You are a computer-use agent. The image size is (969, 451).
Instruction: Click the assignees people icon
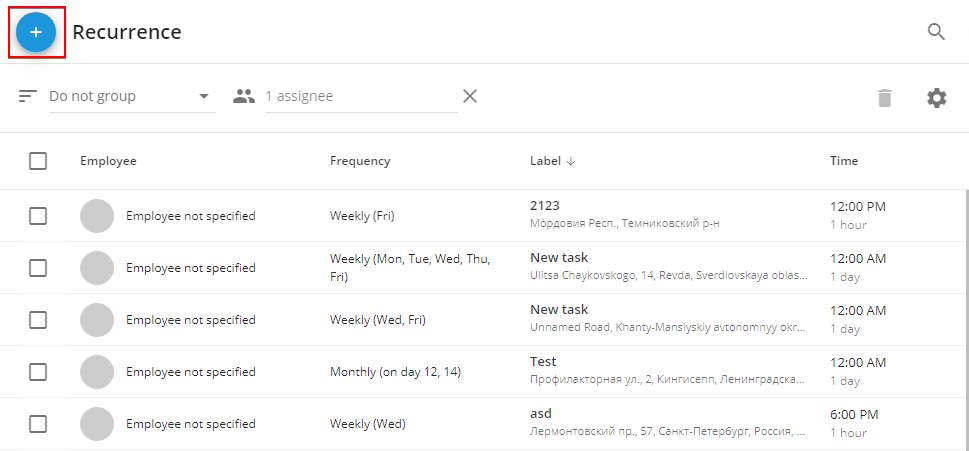pyautogui.click(x=244, y=96)
